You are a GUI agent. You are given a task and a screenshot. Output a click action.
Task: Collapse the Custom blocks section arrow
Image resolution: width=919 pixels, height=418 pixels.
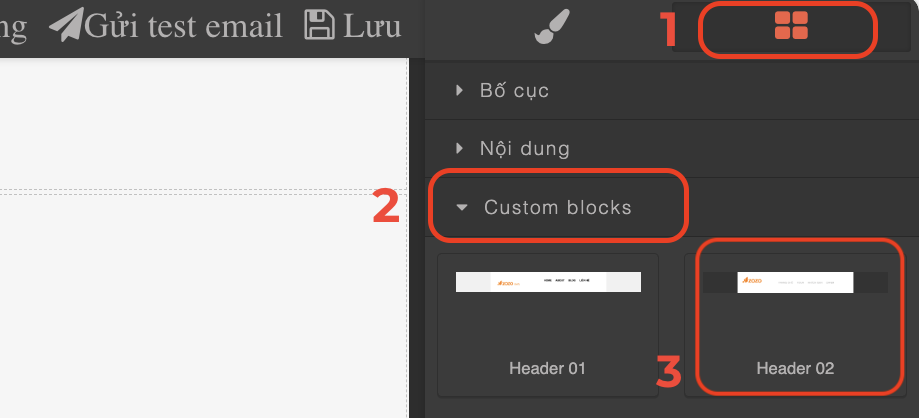[462, 207]
